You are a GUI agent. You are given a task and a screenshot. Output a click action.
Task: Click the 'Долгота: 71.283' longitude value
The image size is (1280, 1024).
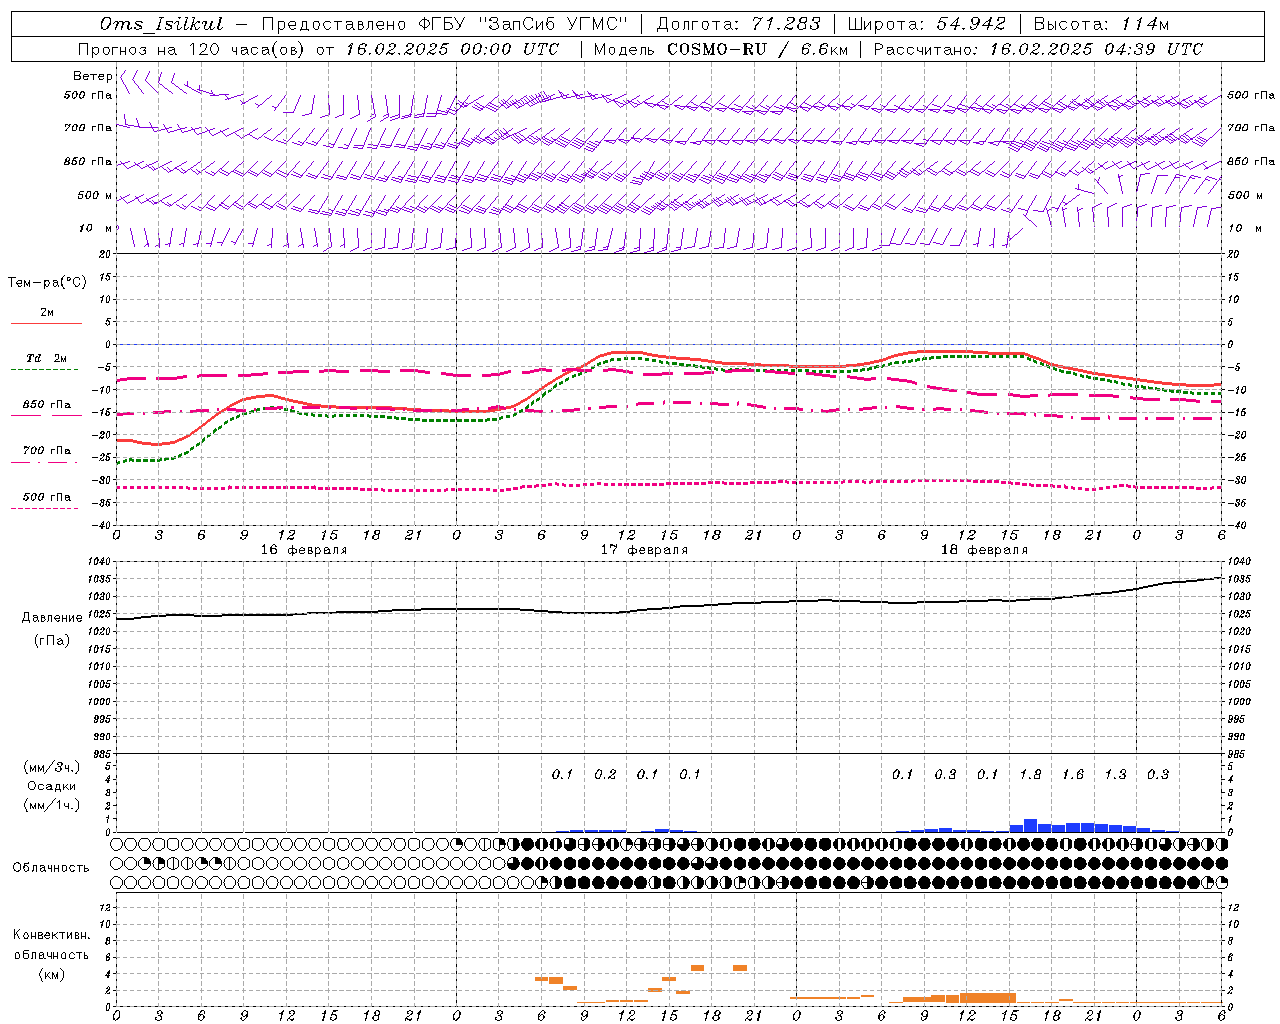tap(739, 24)
